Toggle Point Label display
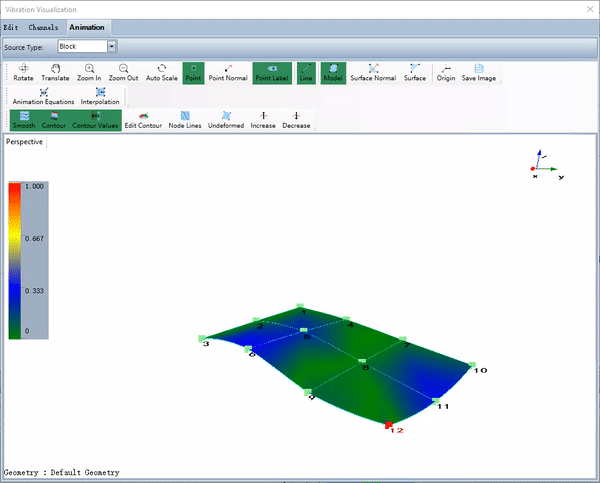Screen dimensions: 600x483 click(272, 73)
